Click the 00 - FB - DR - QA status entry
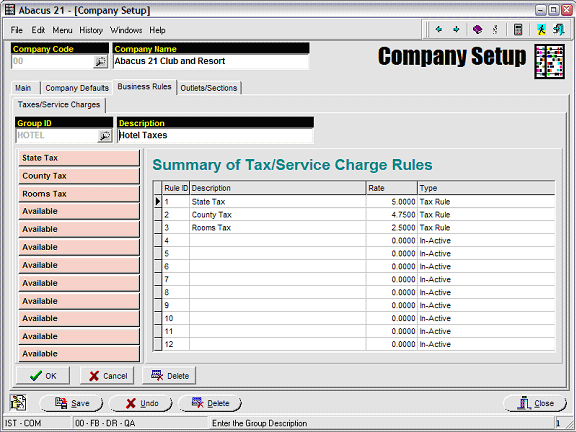576x432 pixels. pyautogui.click(x=140, y=423)
